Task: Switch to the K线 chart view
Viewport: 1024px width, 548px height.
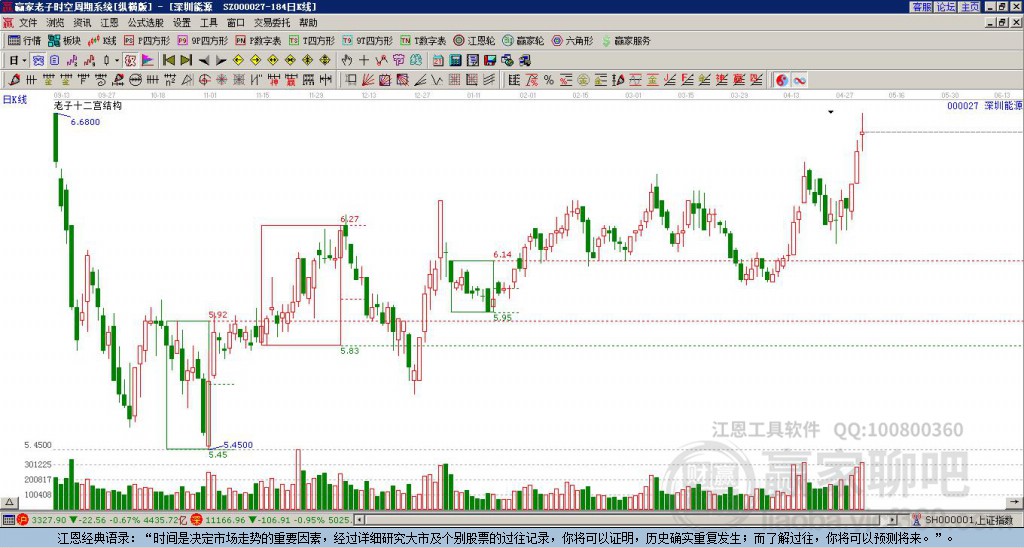Action: (103, 40)
